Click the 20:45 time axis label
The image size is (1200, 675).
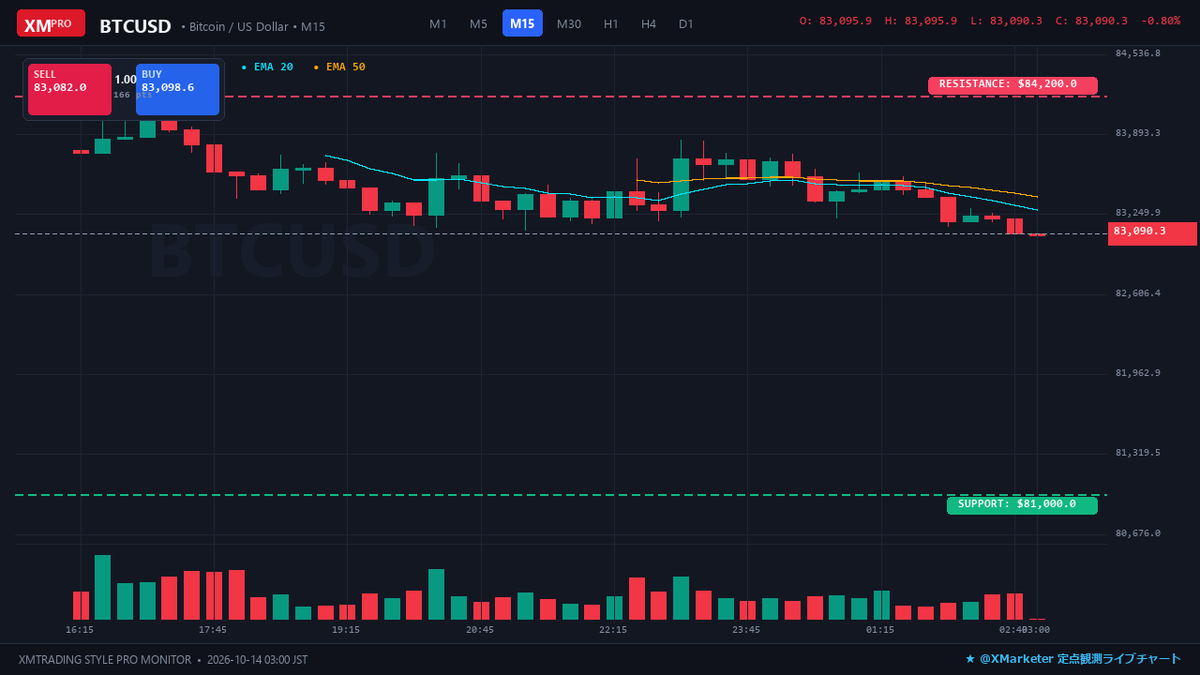pos(480,630)
